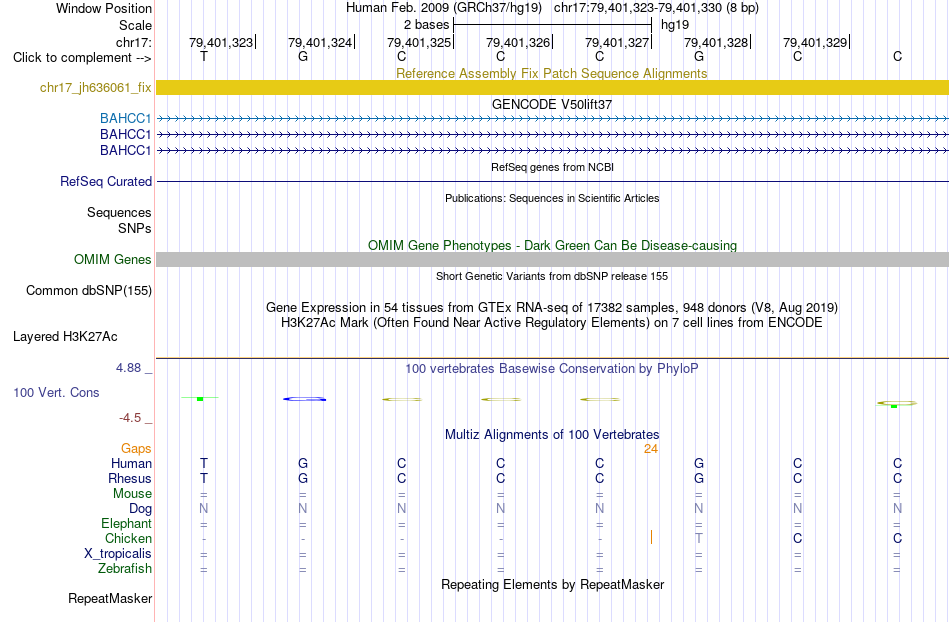Click the 'Mouse' species label
This screenshot has height=622, width=950.
click(x=132, y=494)
